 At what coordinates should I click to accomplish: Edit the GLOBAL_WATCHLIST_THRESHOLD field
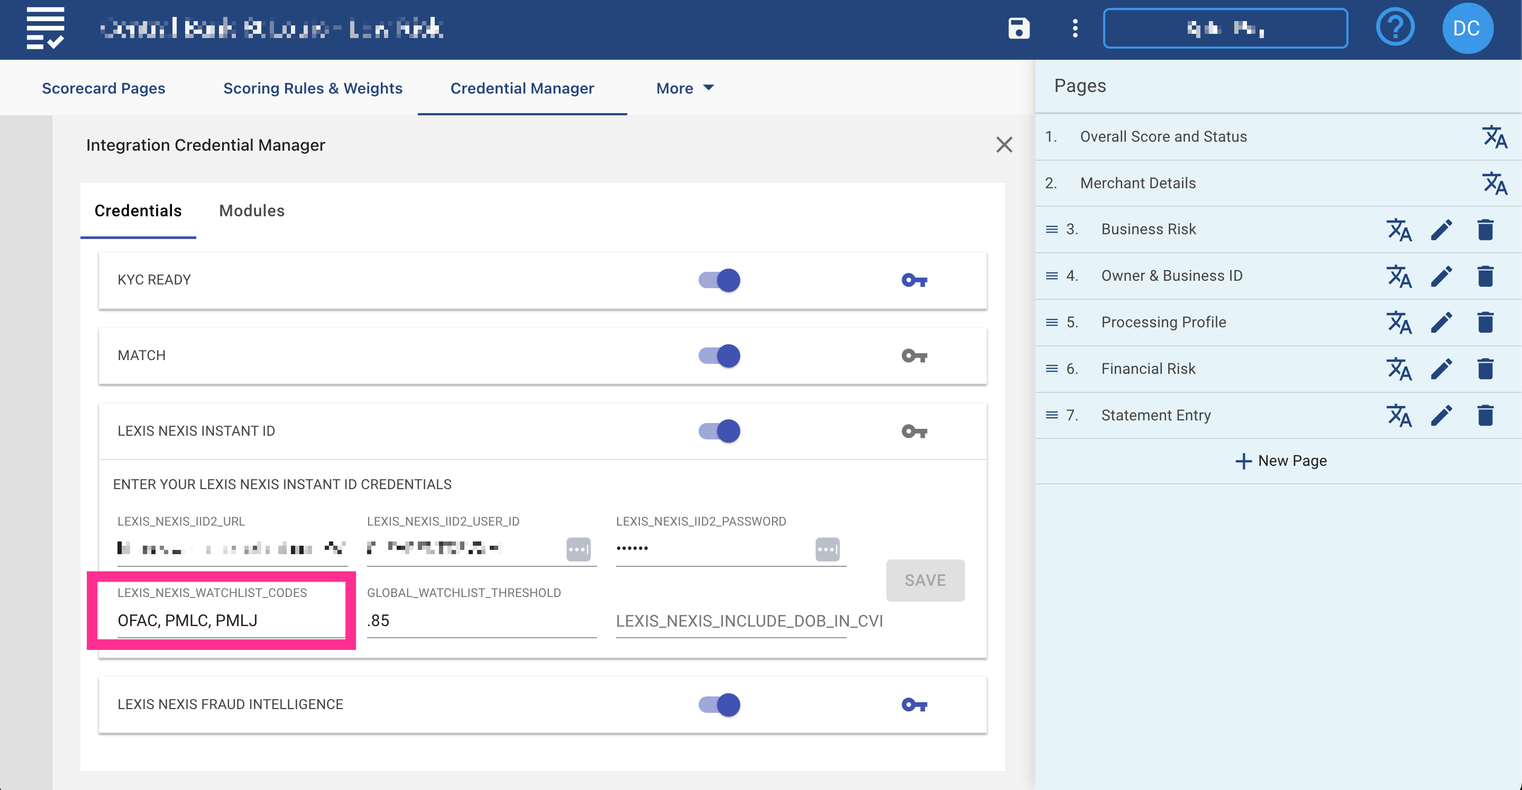click(482, 620)
